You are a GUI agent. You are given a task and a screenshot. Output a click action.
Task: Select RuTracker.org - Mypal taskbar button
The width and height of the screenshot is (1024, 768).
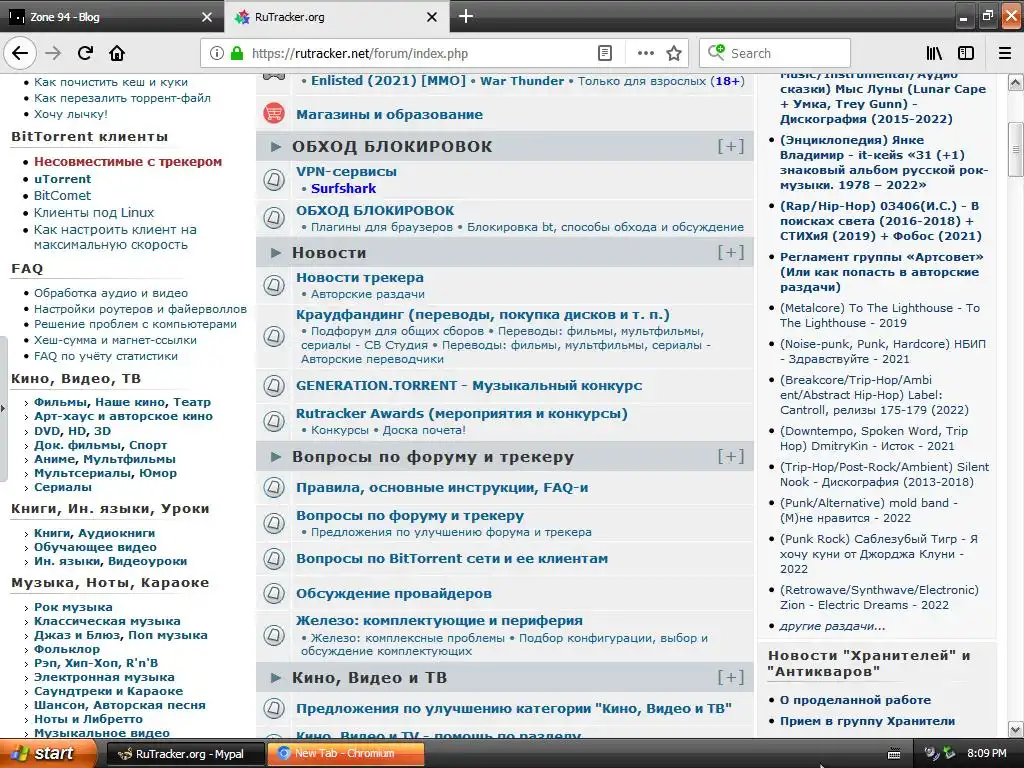coord(185,754)
